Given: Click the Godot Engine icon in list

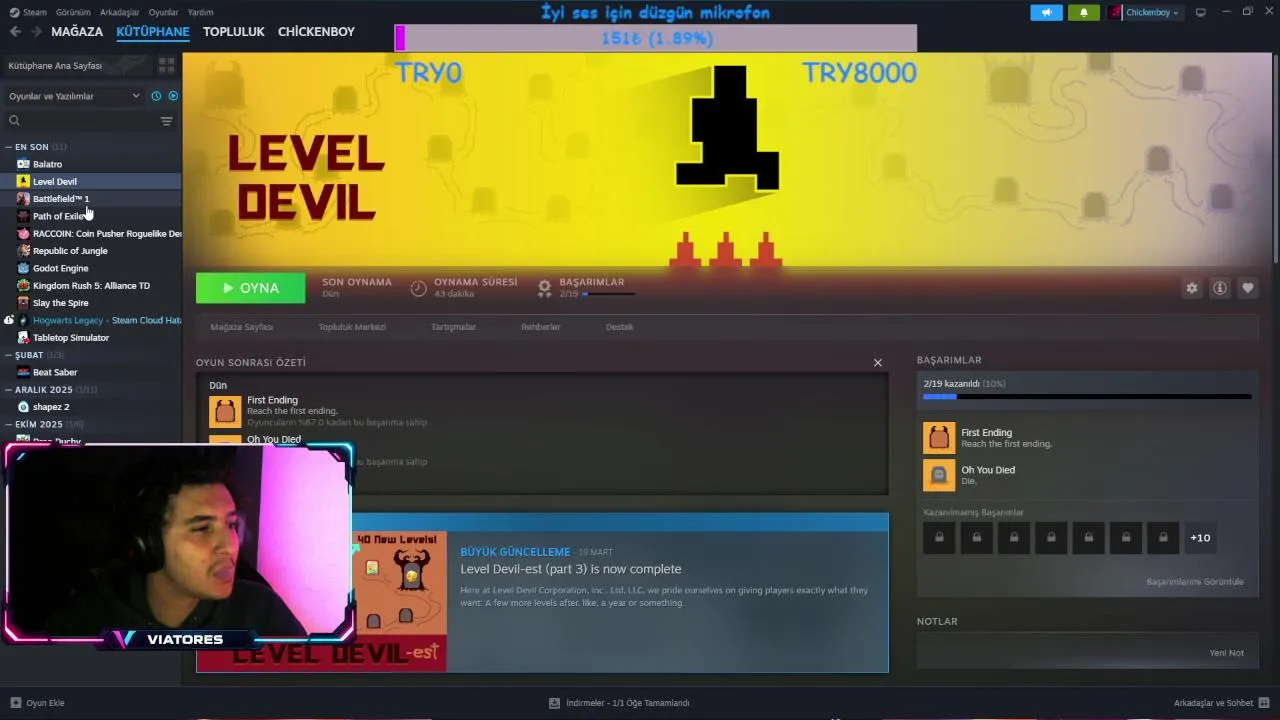Looking at the screenshot, I should [23, 268].
